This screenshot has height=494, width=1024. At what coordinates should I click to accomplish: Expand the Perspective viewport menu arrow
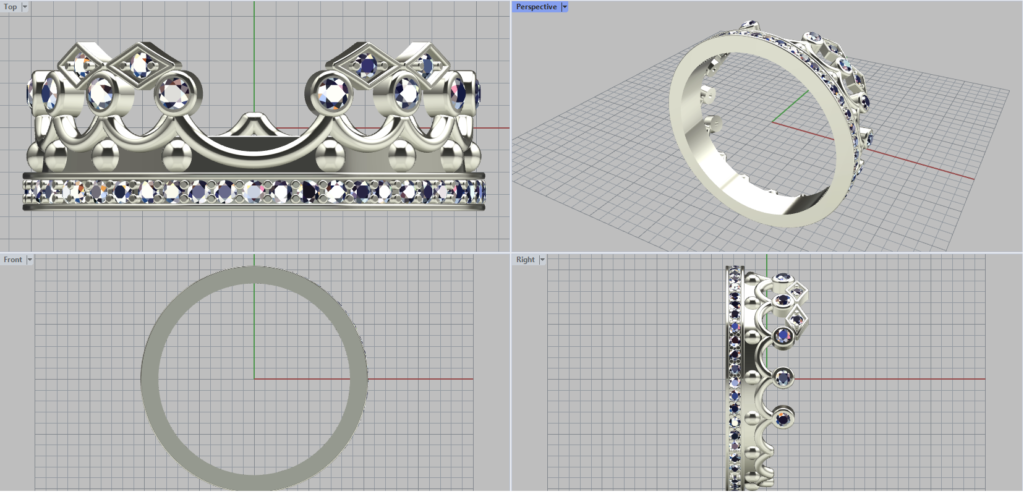coord(565,7)
